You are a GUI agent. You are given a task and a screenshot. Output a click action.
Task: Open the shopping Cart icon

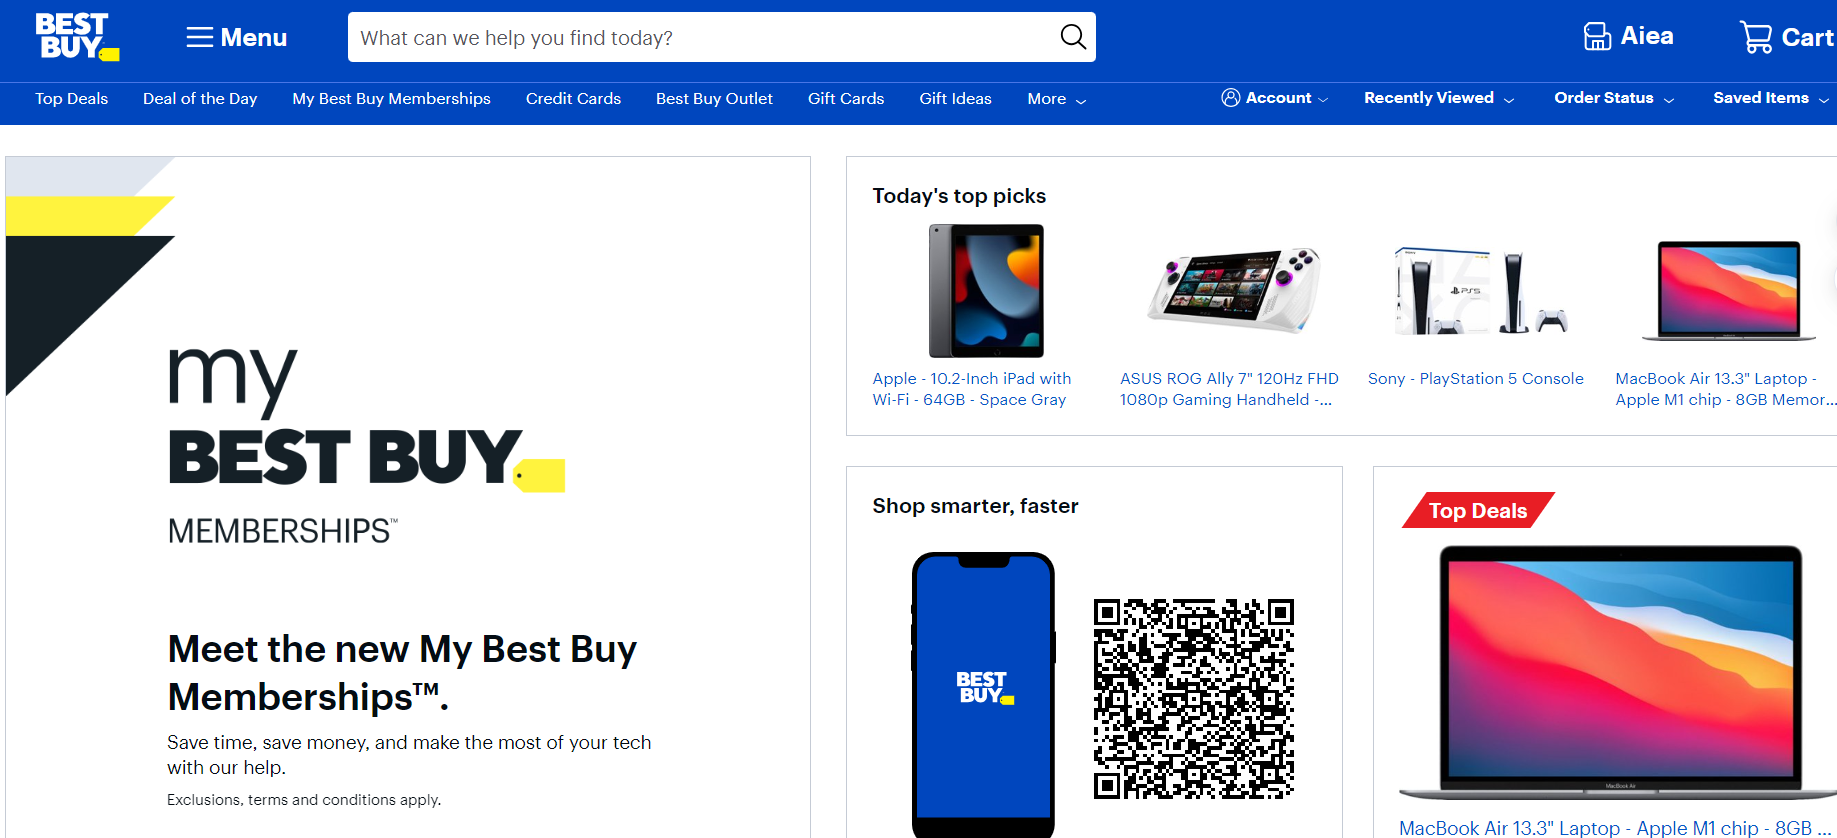pyautogui.click(x=1756, y=37)
